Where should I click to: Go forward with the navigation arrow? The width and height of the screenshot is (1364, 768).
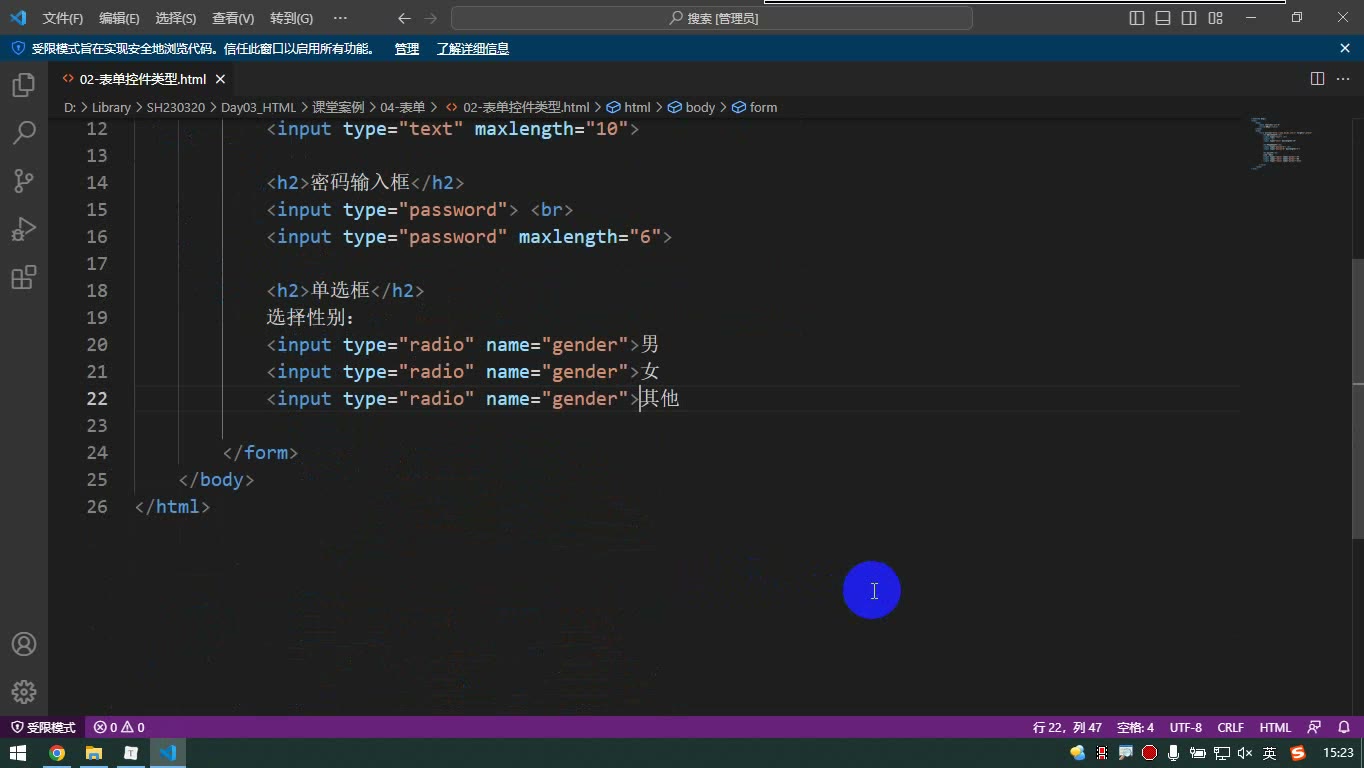tap(431, 18)
